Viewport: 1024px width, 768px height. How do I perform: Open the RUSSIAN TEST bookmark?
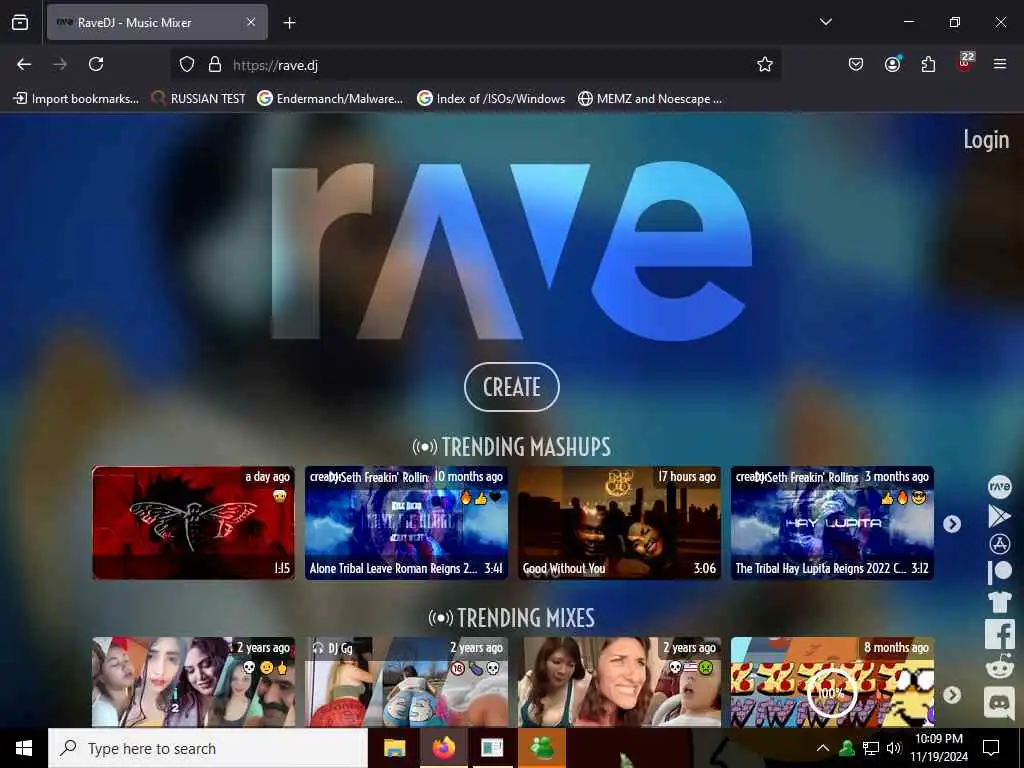click(x=198, y=99)
